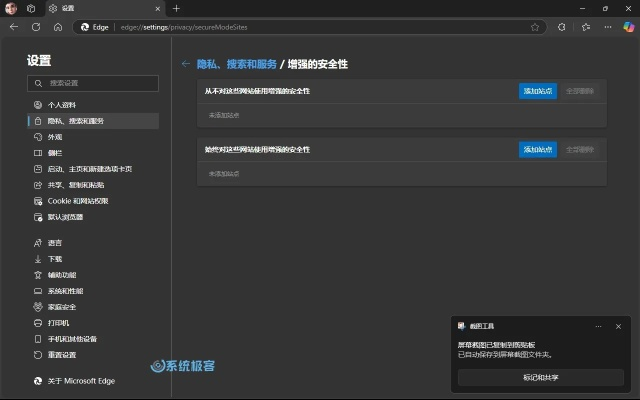Screen dimensions: 640x400
Task: Open 外观 settings in the sidebar
Action: pyautogui.click(x=55, y=137)
